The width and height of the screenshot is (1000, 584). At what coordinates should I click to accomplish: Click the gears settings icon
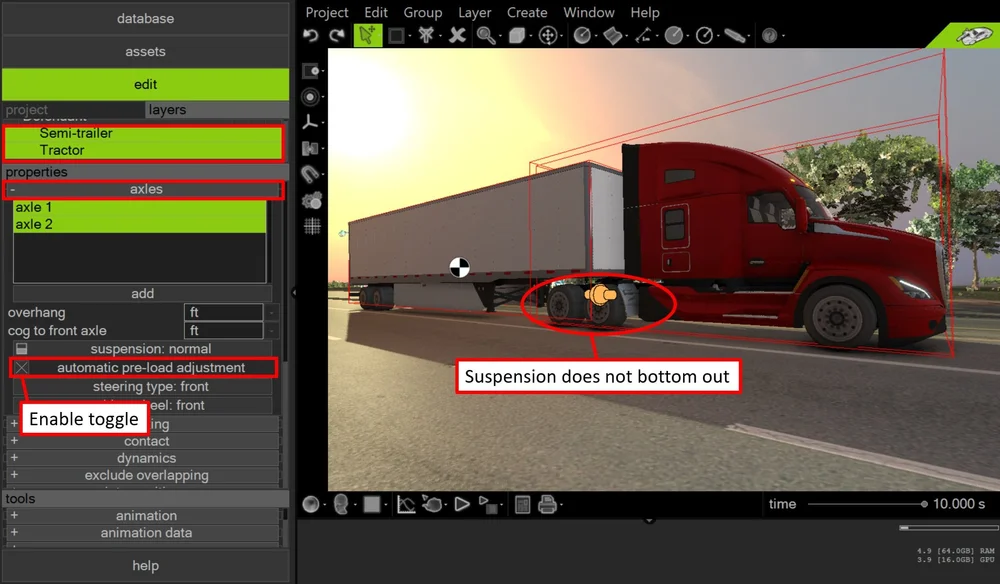pyautogui.click(x=311, y=200)
